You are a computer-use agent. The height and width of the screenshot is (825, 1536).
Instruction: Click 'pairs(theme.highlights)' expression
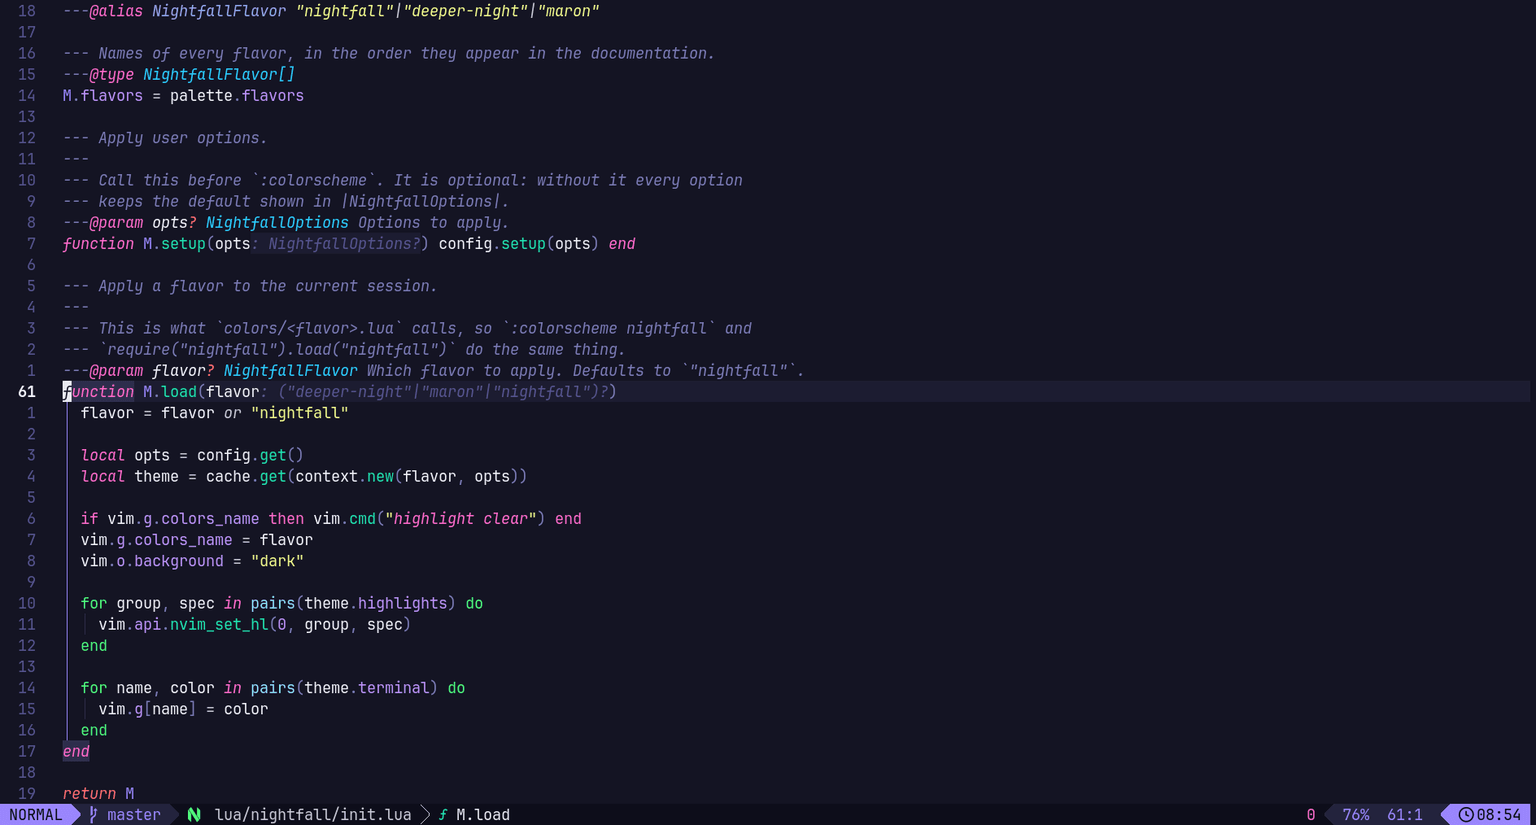[354, 604]
